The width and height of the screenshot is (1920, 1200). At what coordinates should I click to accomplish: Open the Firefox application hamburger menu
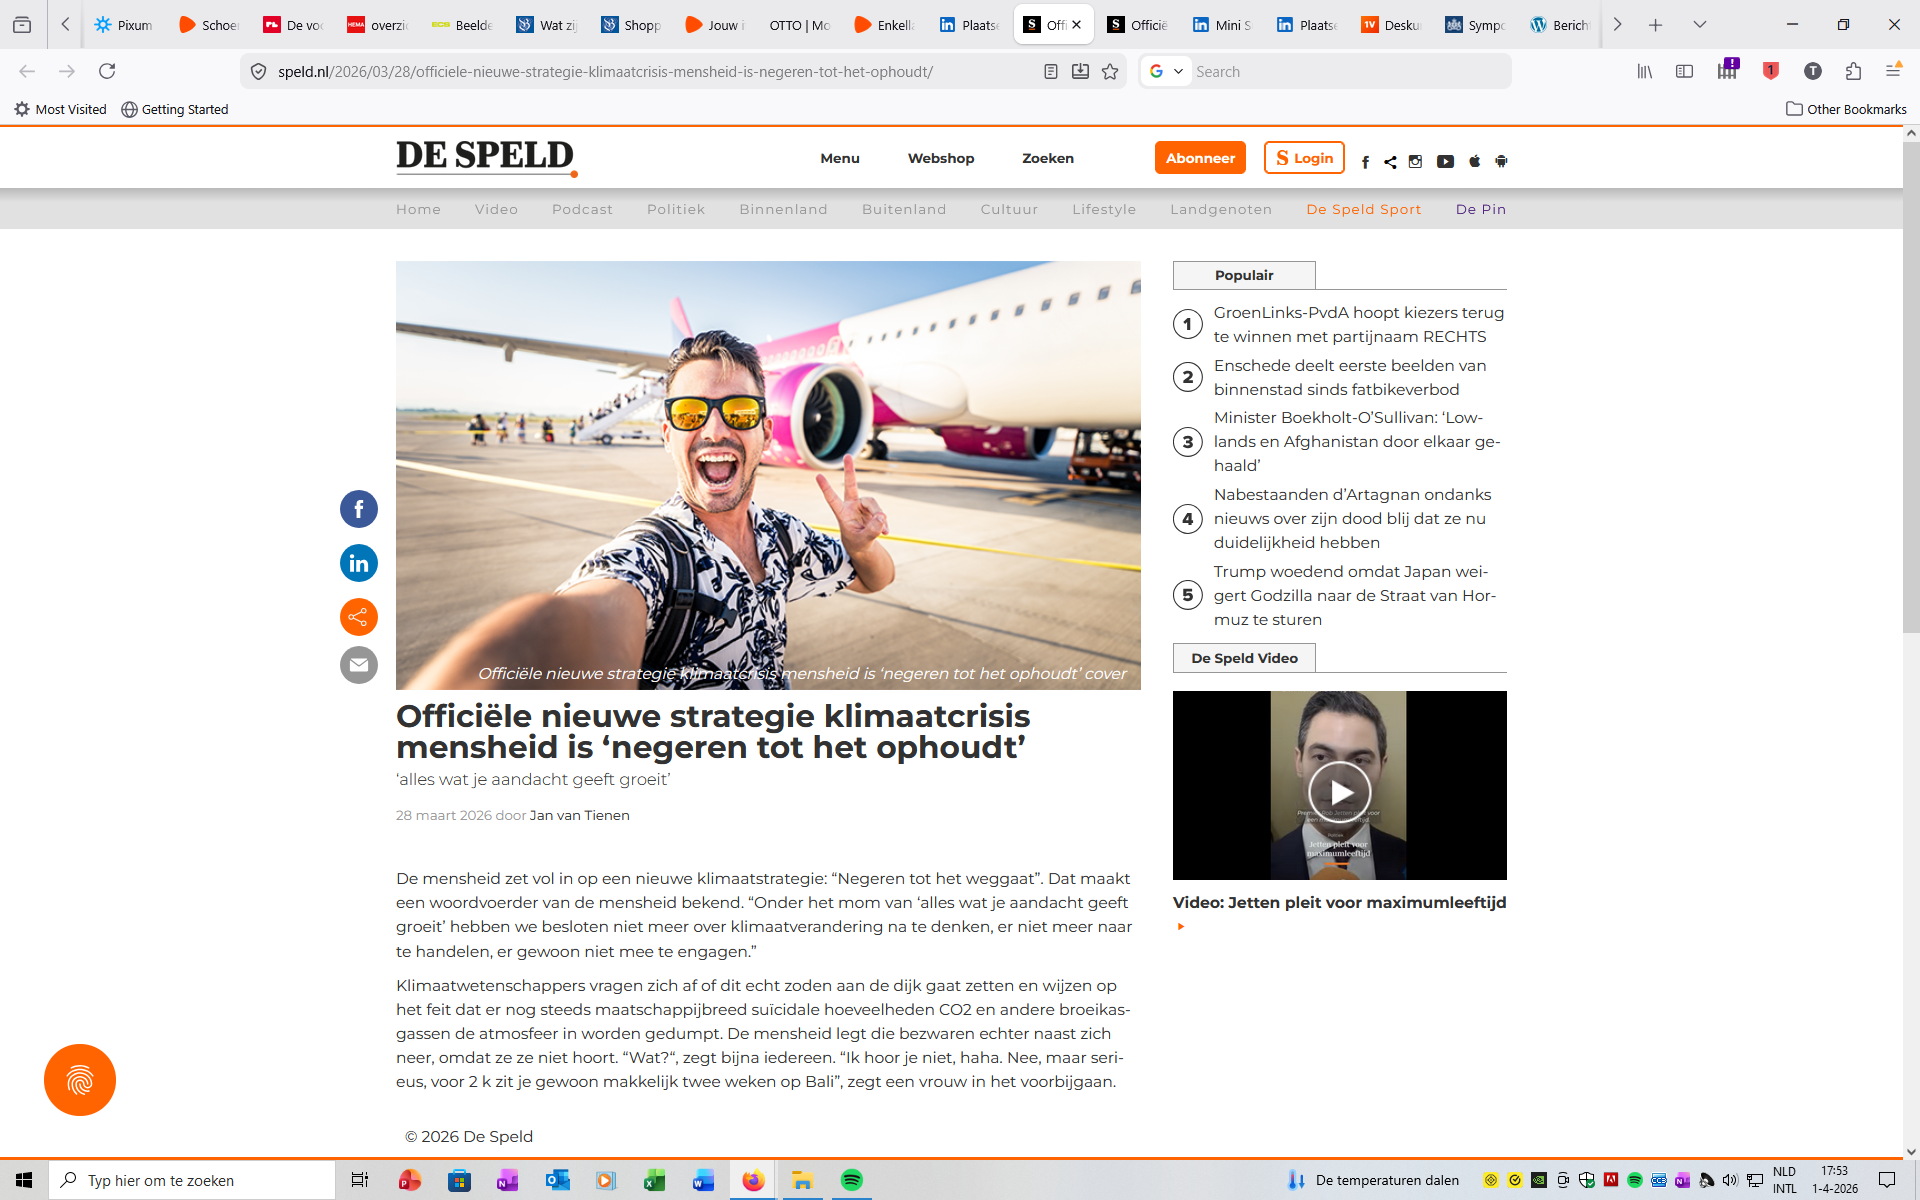[1893, 72]
